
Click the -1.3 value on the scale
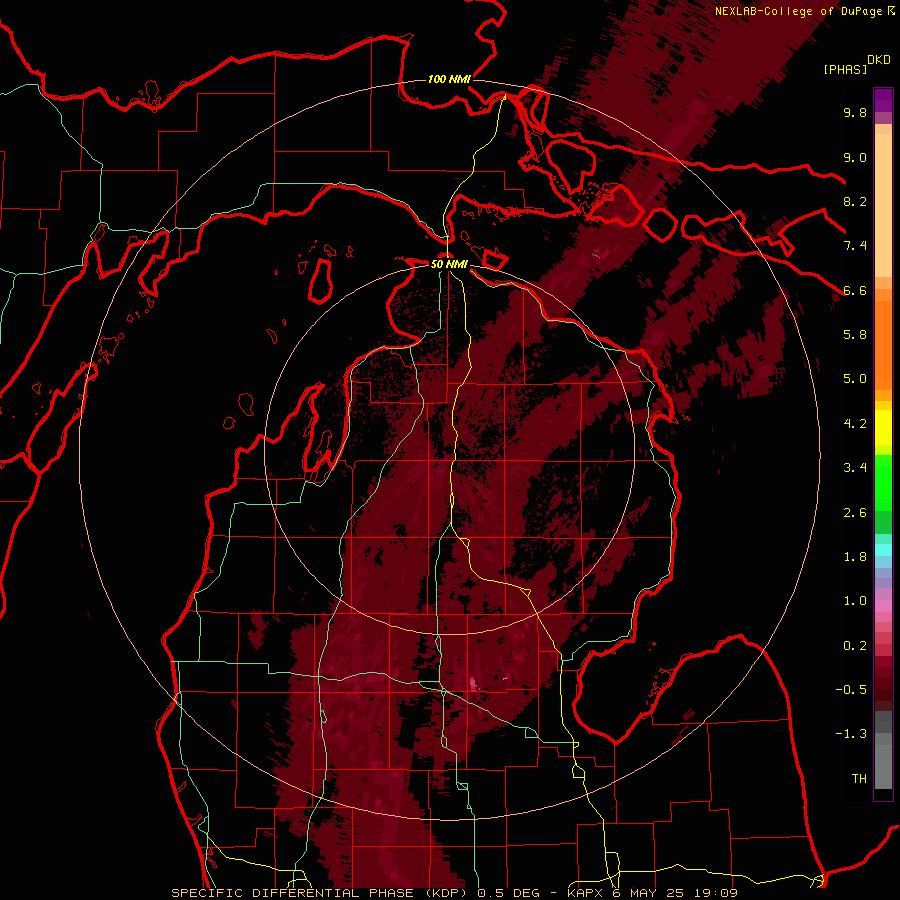[851, 734]
